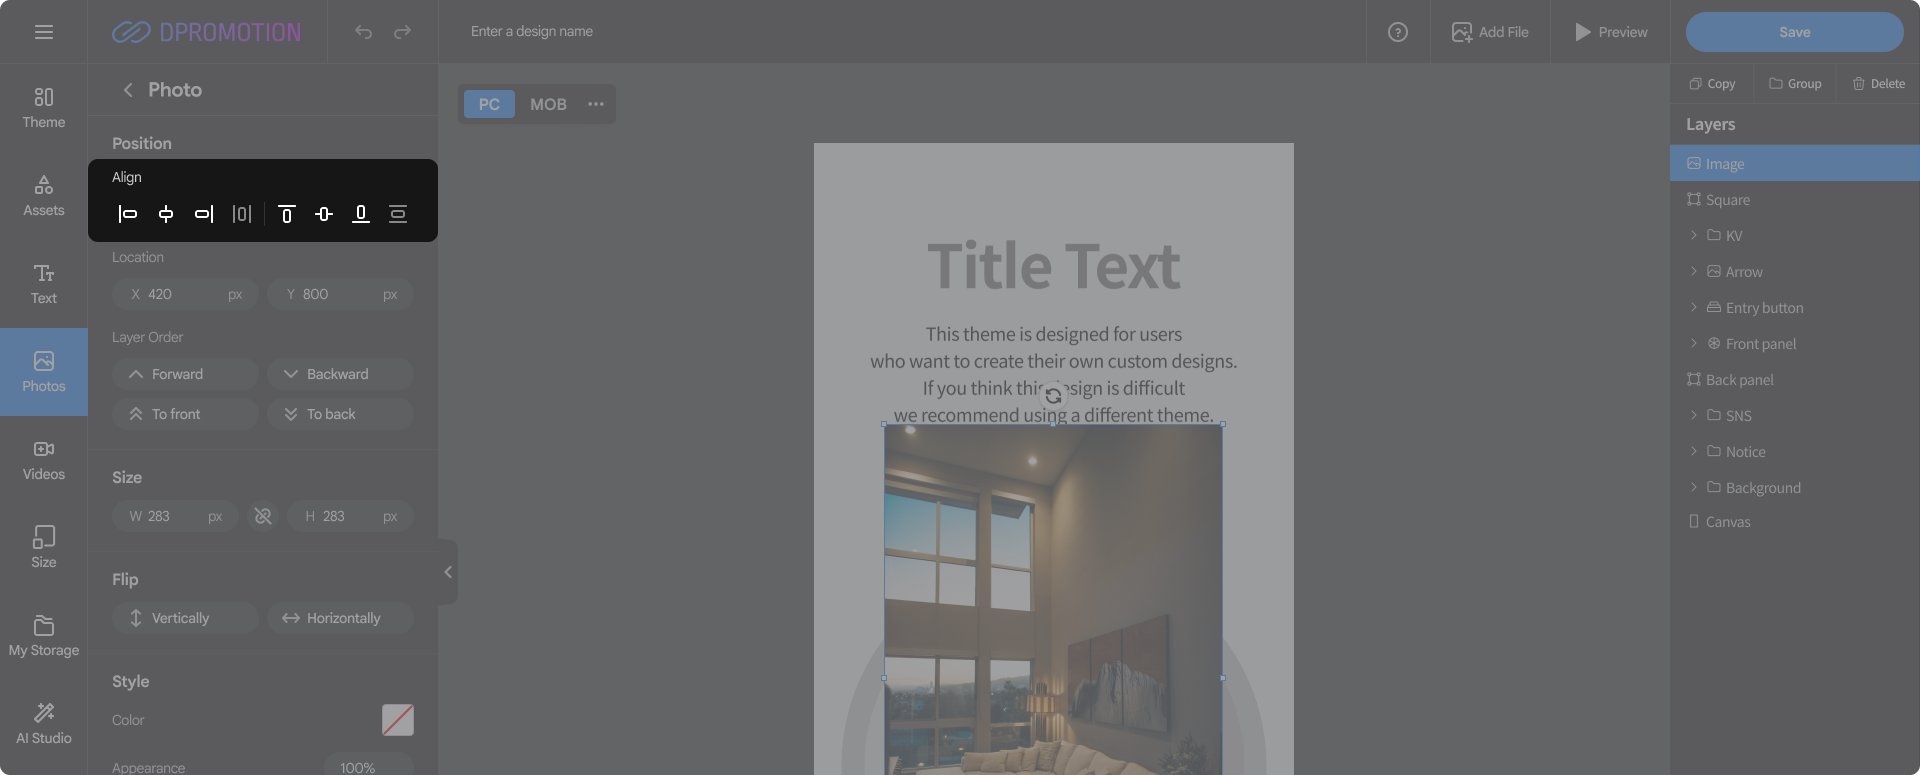Align the photo to horizontal center
Viewport: 1920px width, 775px height.
[166, 214]
